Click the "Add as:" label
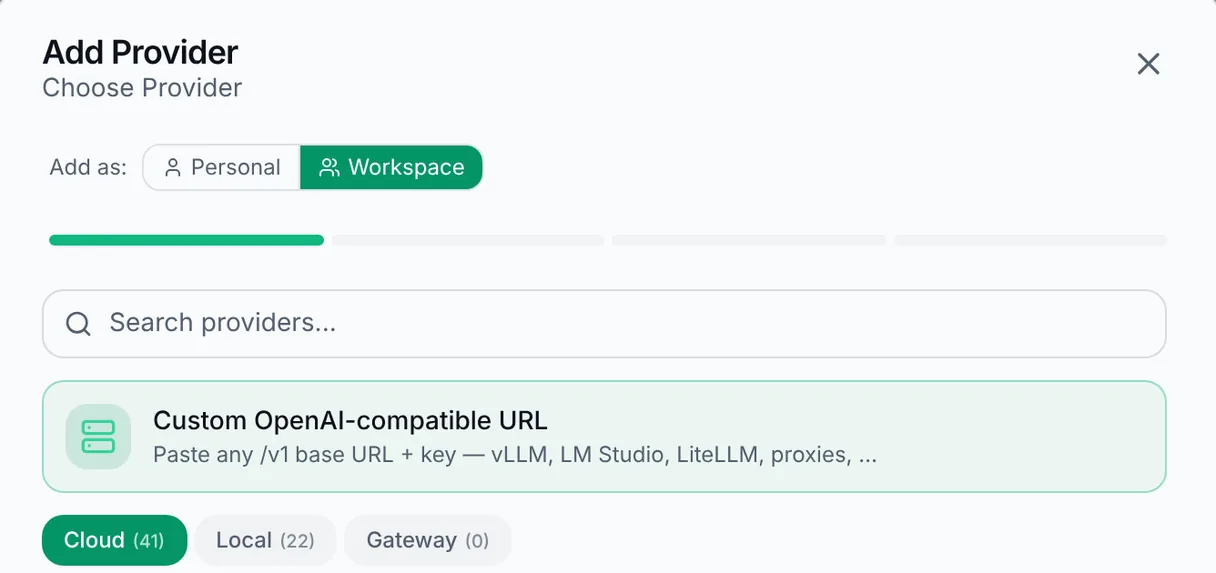 (x=88, y=167)
